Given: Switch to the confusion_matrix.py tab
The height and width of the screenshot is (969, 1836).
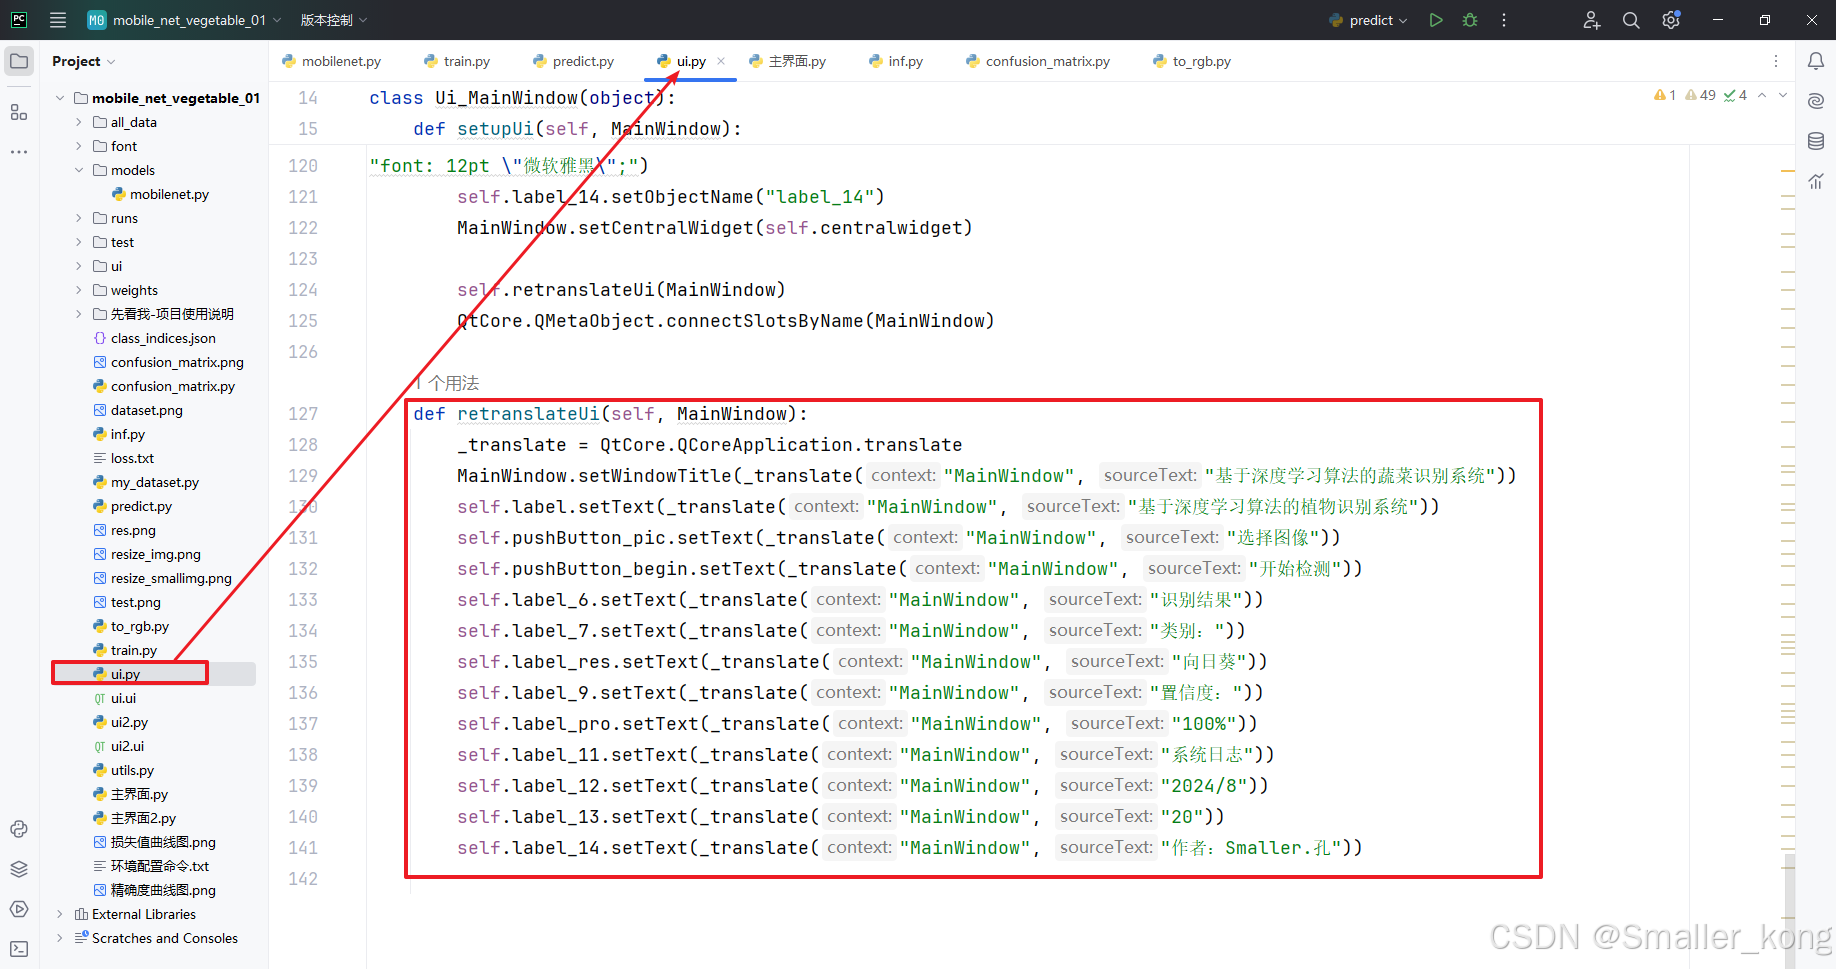Looking at the screenshot, I should (1038, 61).
